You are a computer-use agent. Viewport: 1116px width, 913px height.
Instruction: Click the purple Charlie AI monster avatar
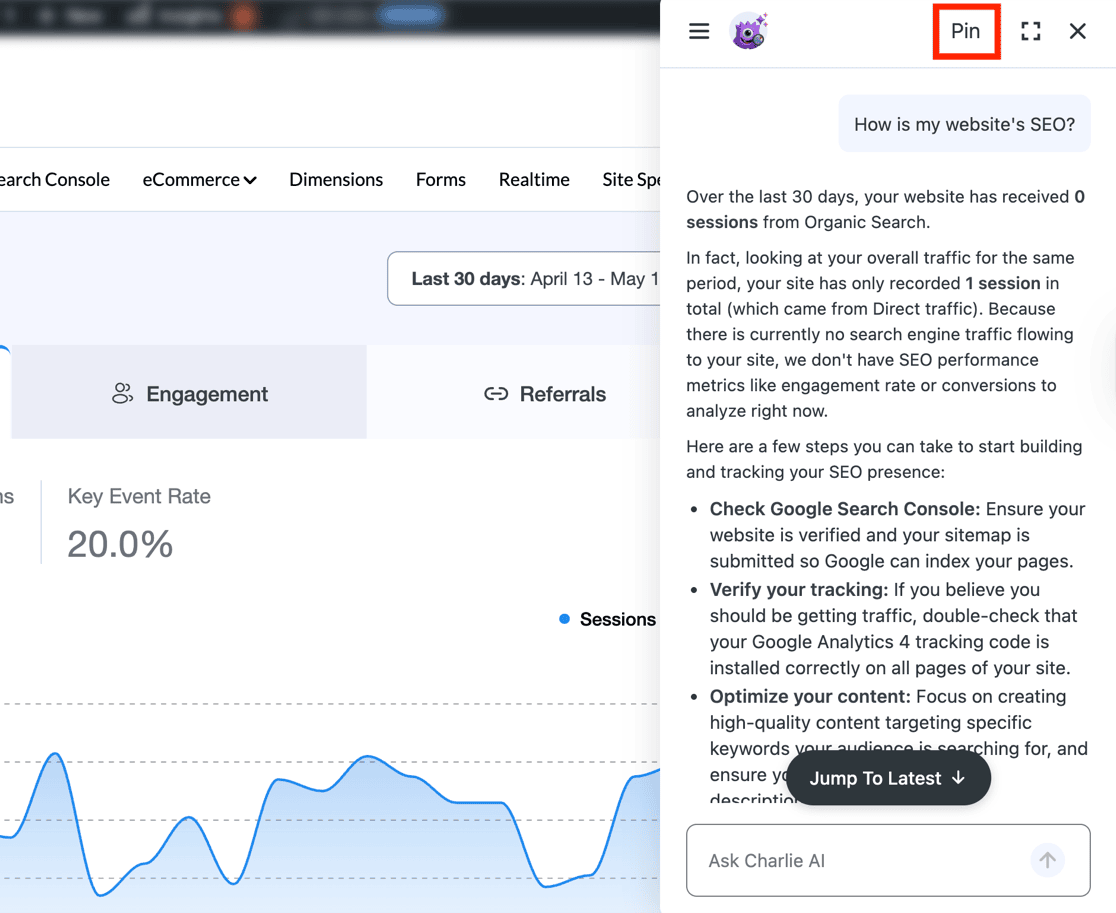click(749, 31)
